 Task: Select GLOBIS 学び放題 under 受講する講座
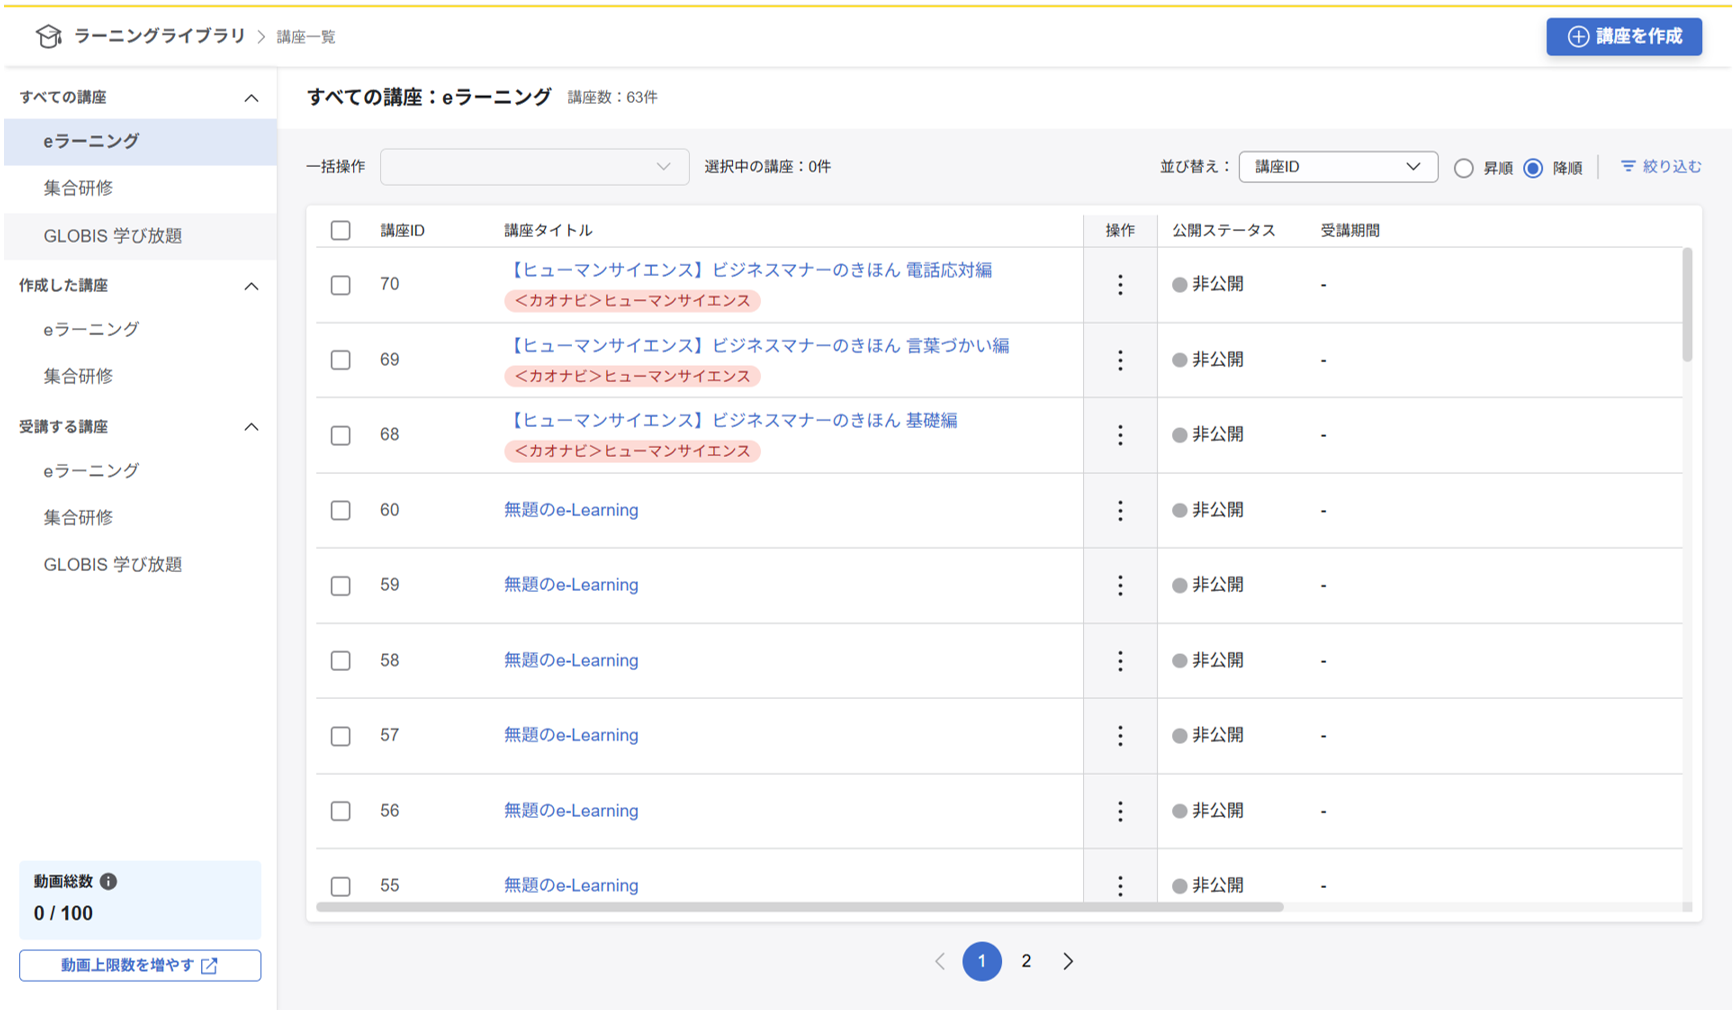112,564
